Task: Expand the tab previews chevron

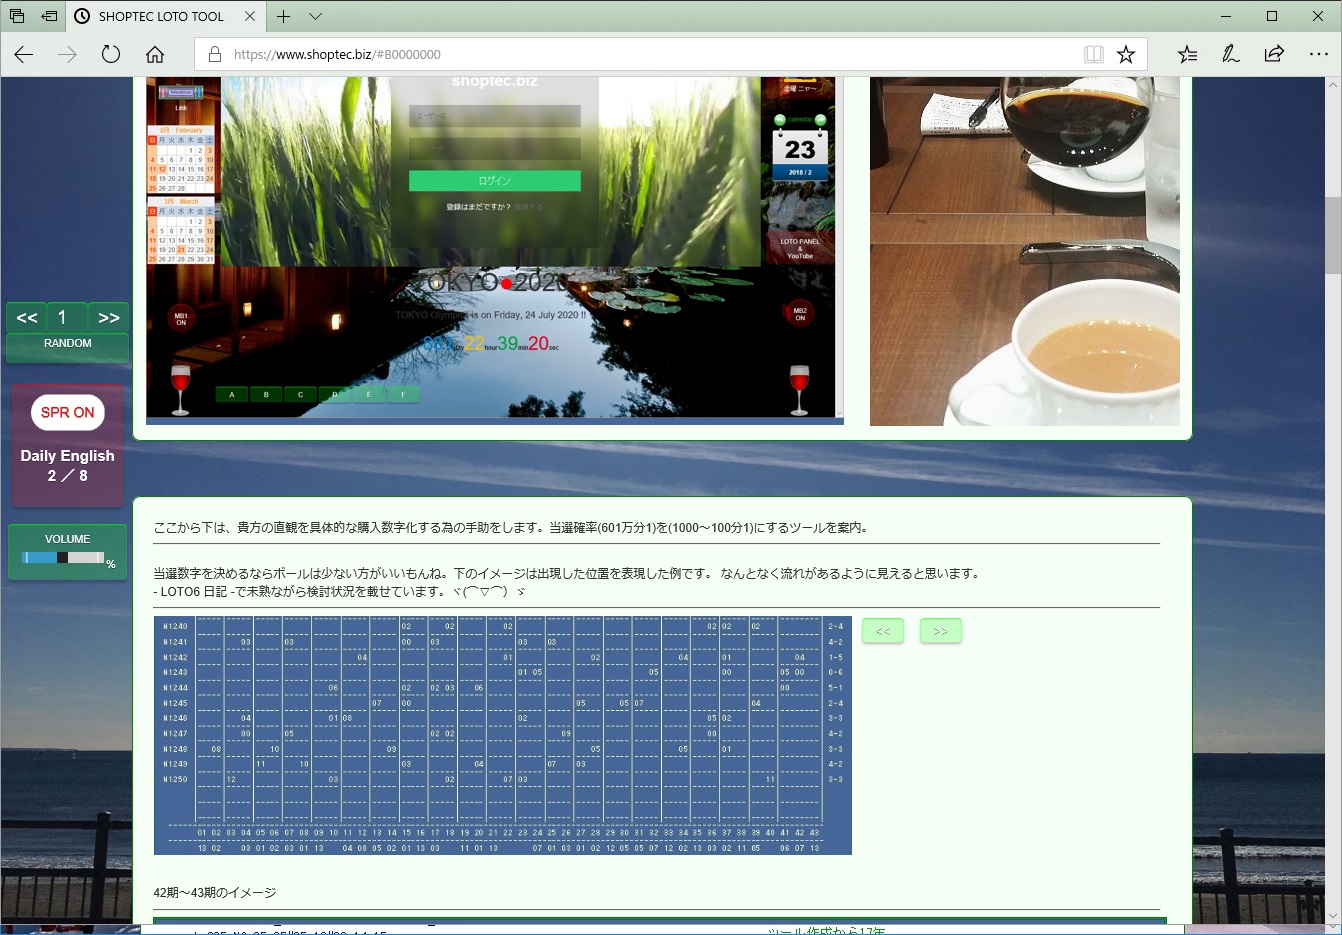Action: [x=315, y=16]
